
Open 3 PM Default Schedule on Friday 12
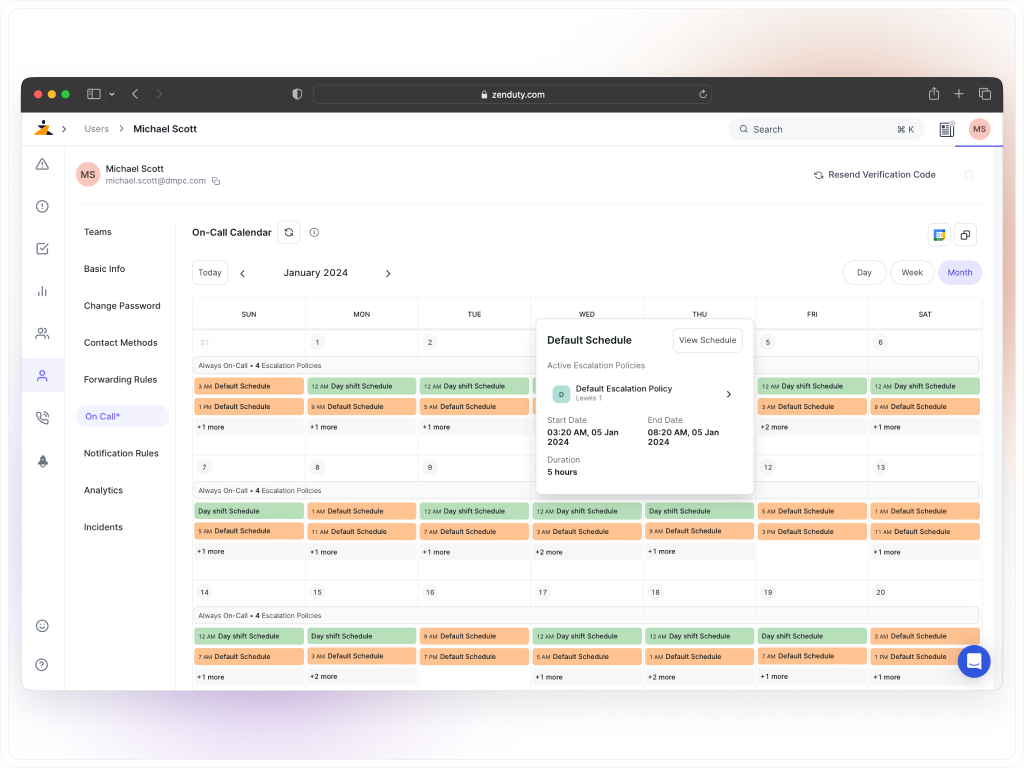pos(812,532)
